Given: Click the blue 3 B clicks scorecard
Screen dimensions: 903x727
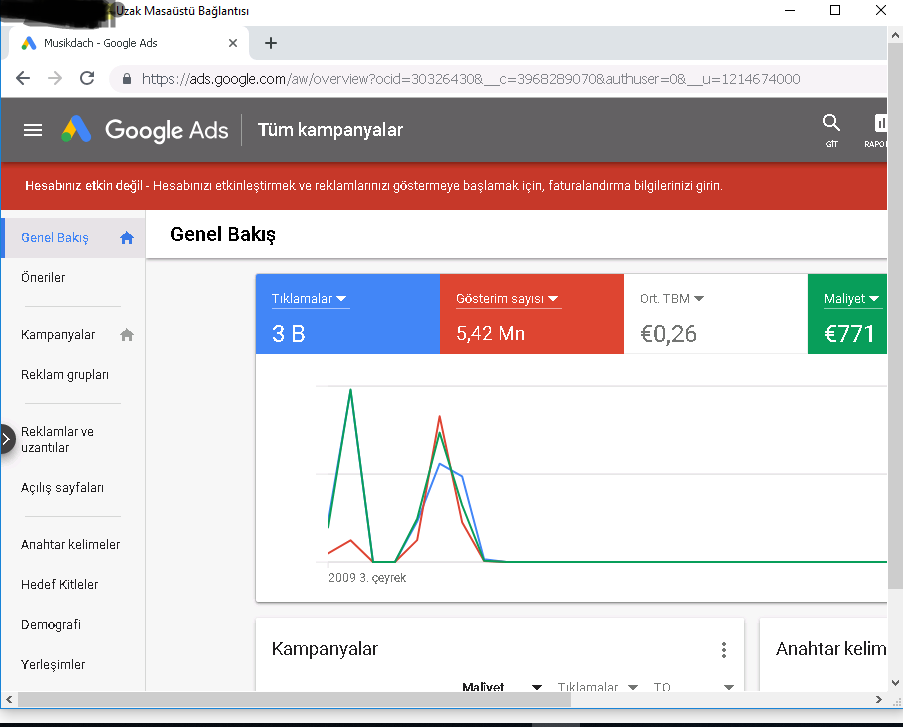Looking at the screenshot, I should [x=348, y=314].
